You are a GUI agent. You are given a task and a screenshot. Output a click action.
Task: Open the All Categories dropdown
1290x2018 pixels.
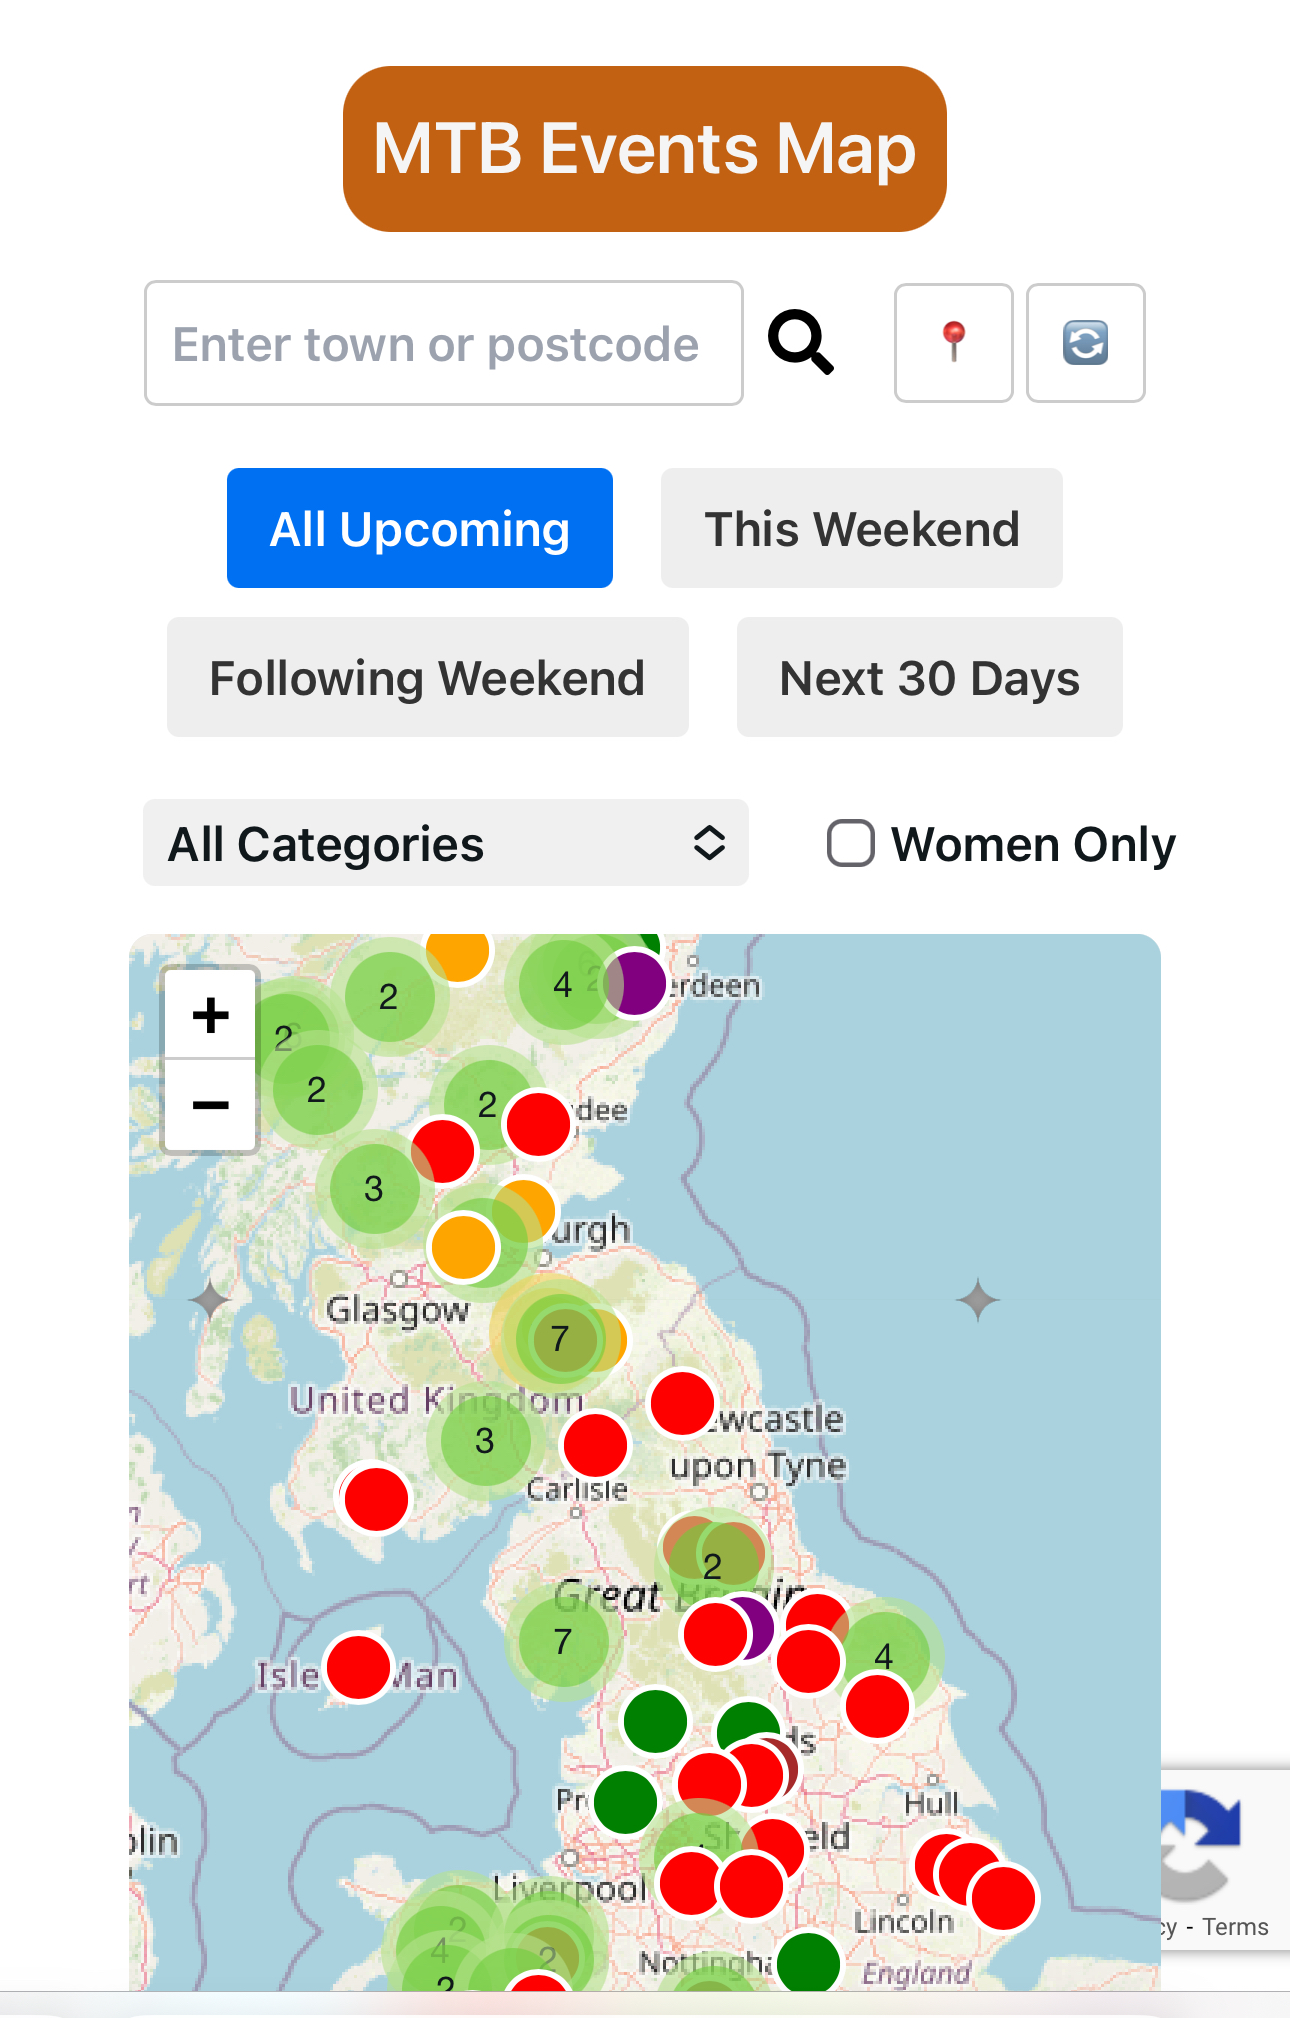pos(446,843)
